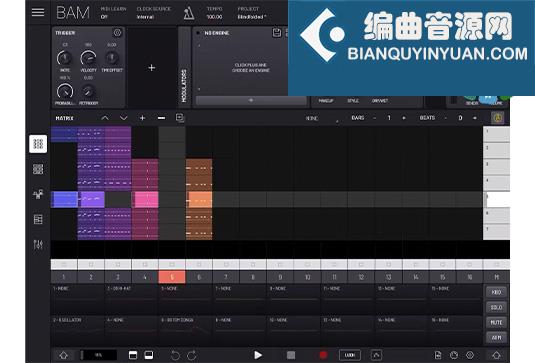The width and height of the screenshot is (535, 363).
Task: Toggle the metronome icon
Action: click(189, 13)
